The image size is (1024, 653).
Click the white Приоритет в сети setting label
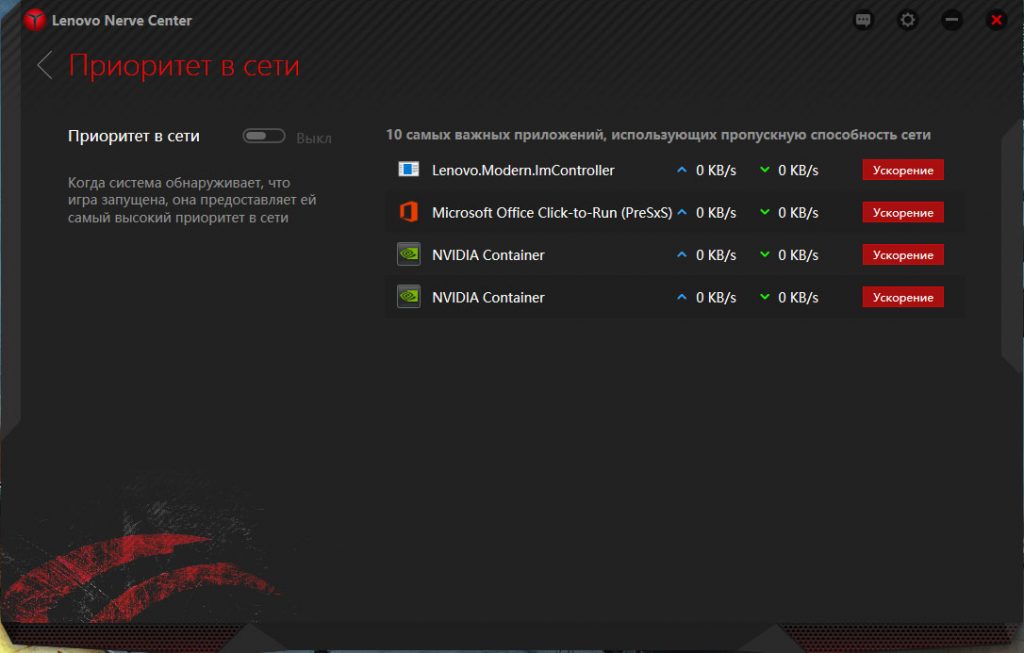[134, 136]
